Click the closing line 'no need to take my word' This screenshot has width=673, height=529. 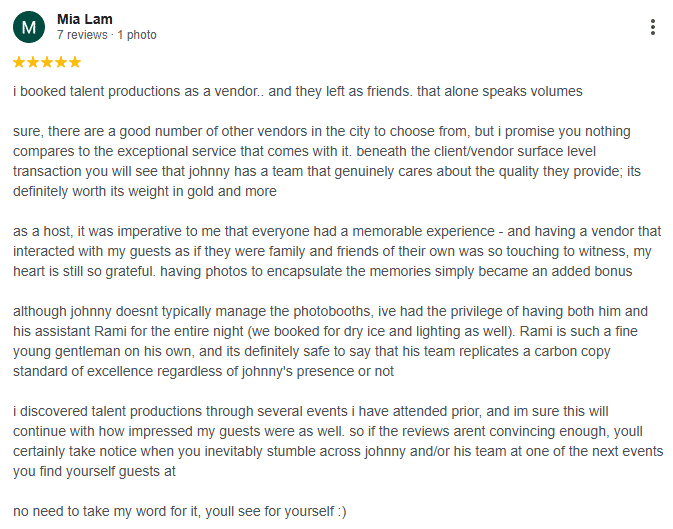(x=179, y=511)
